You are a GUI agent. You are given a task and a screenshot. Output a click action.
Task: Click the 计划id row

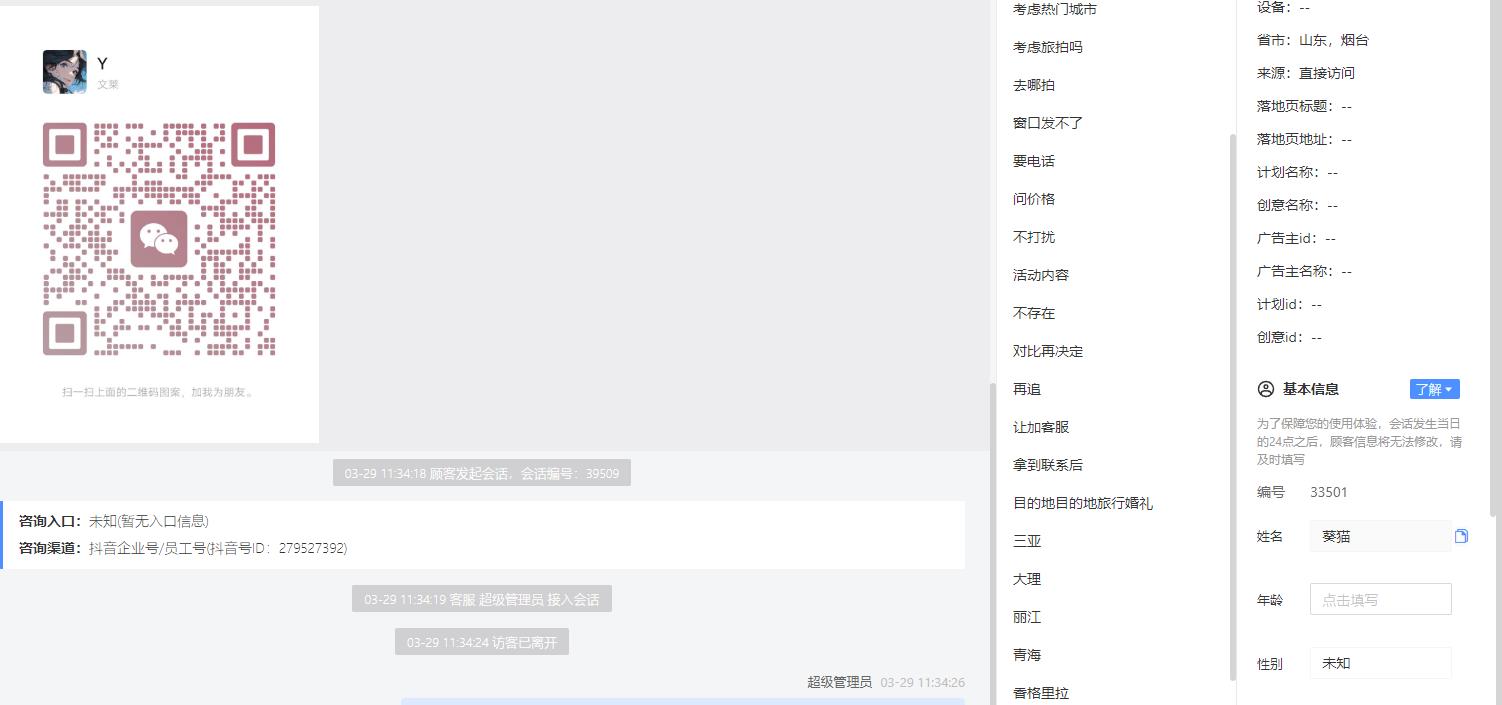coord(1289,304)
